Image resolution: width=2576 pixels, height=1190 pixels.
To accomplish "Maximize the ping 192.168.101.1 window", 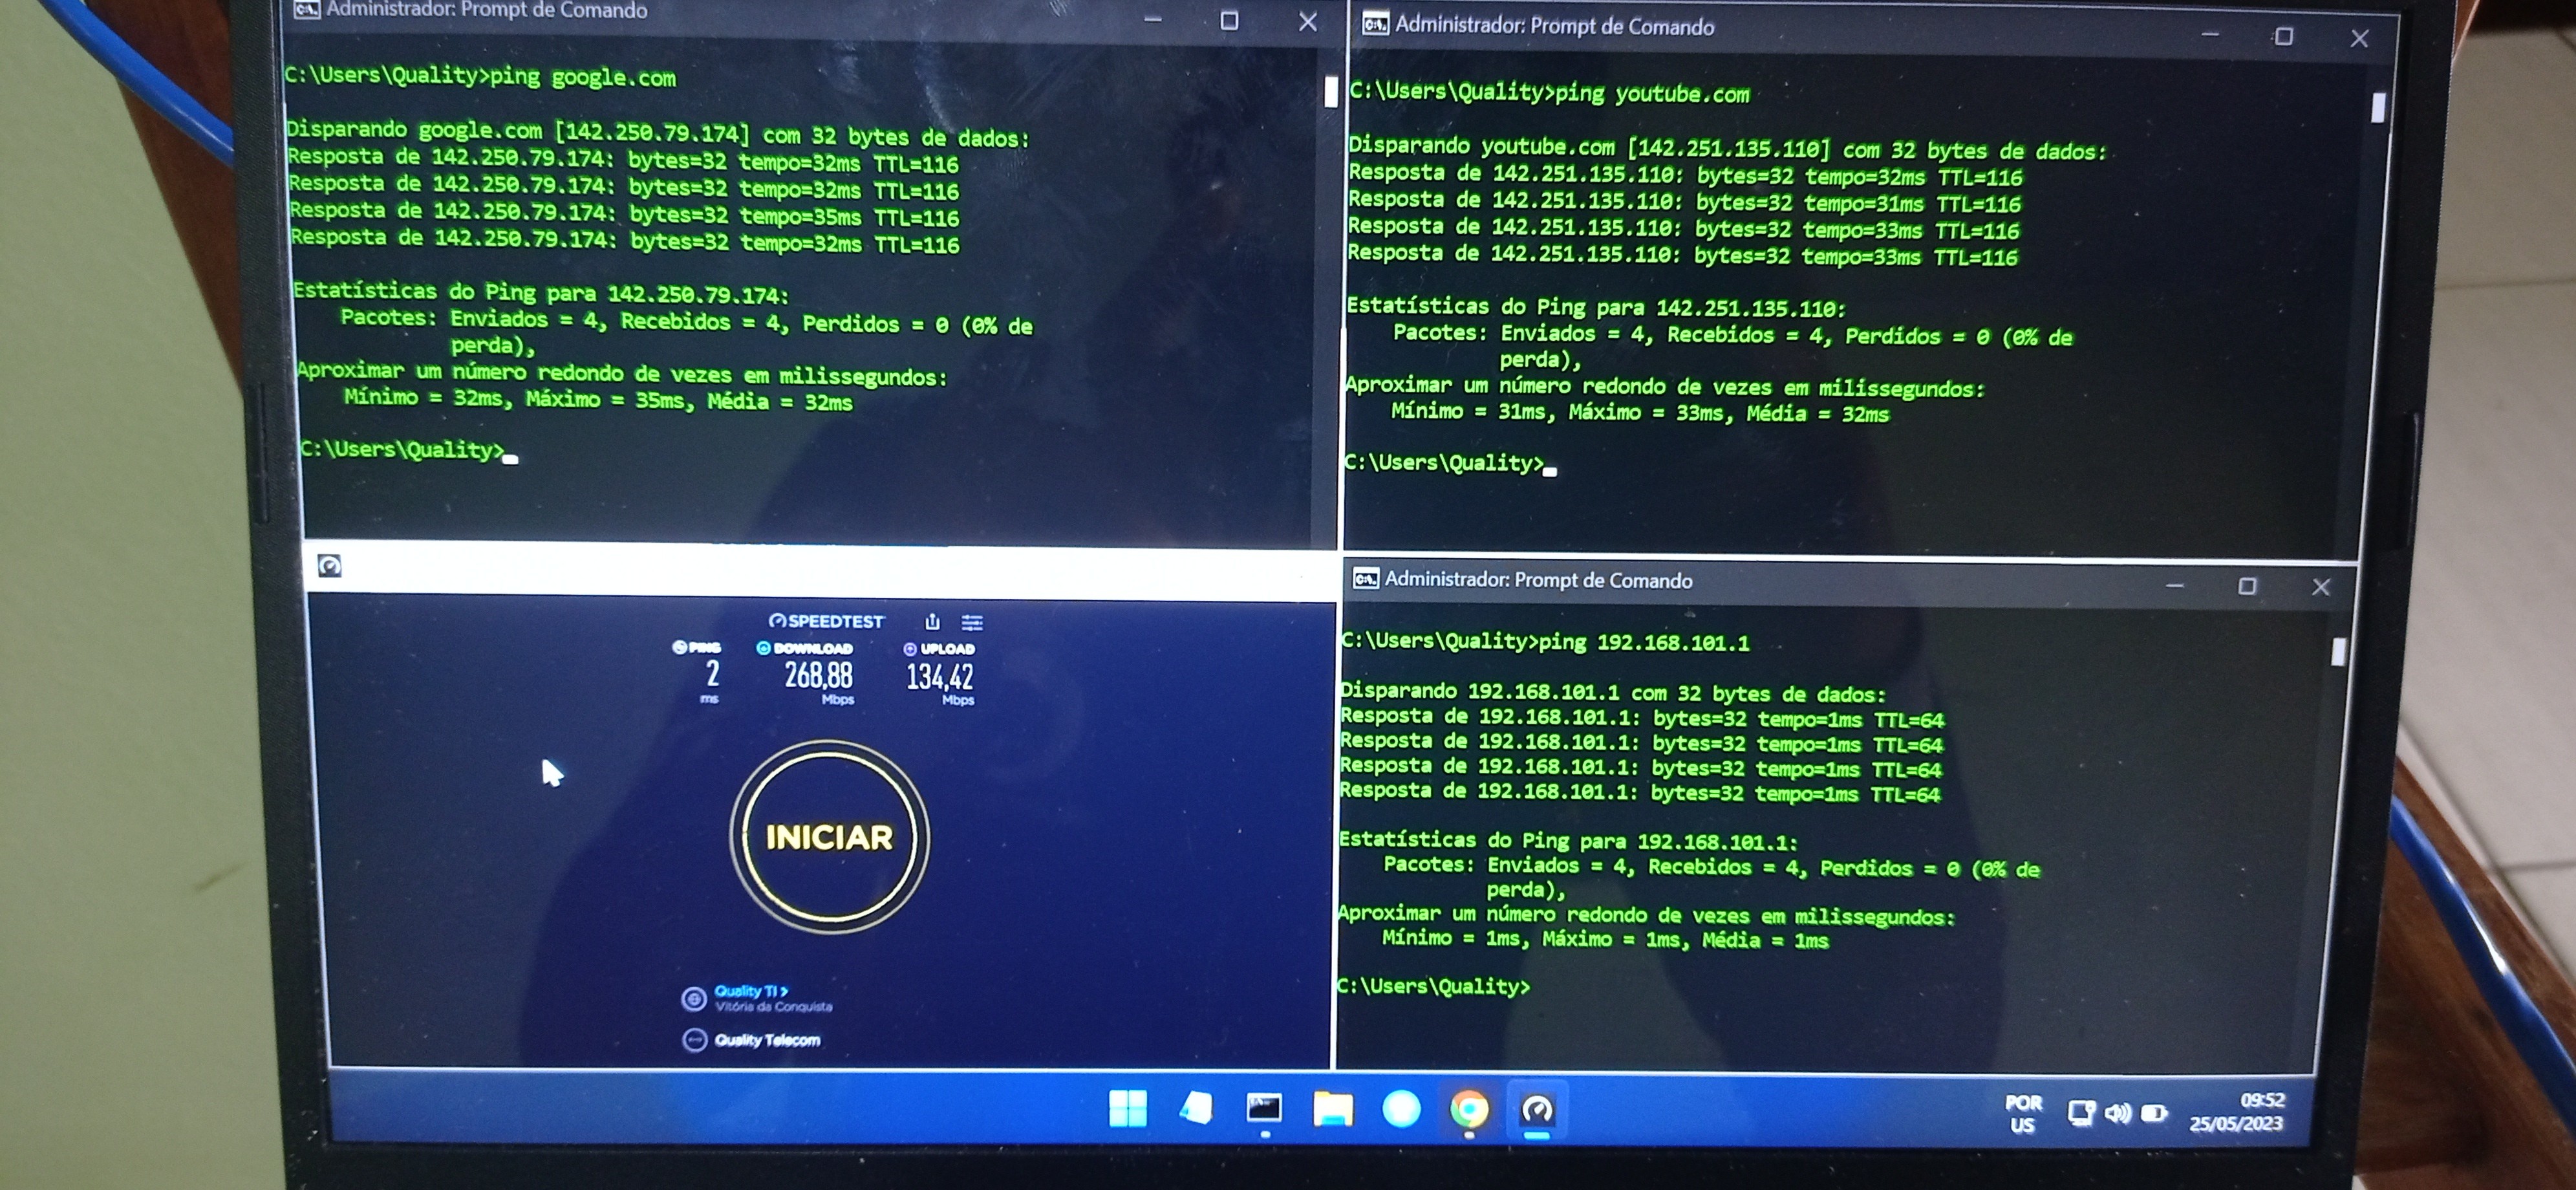I will (2247, 586).
